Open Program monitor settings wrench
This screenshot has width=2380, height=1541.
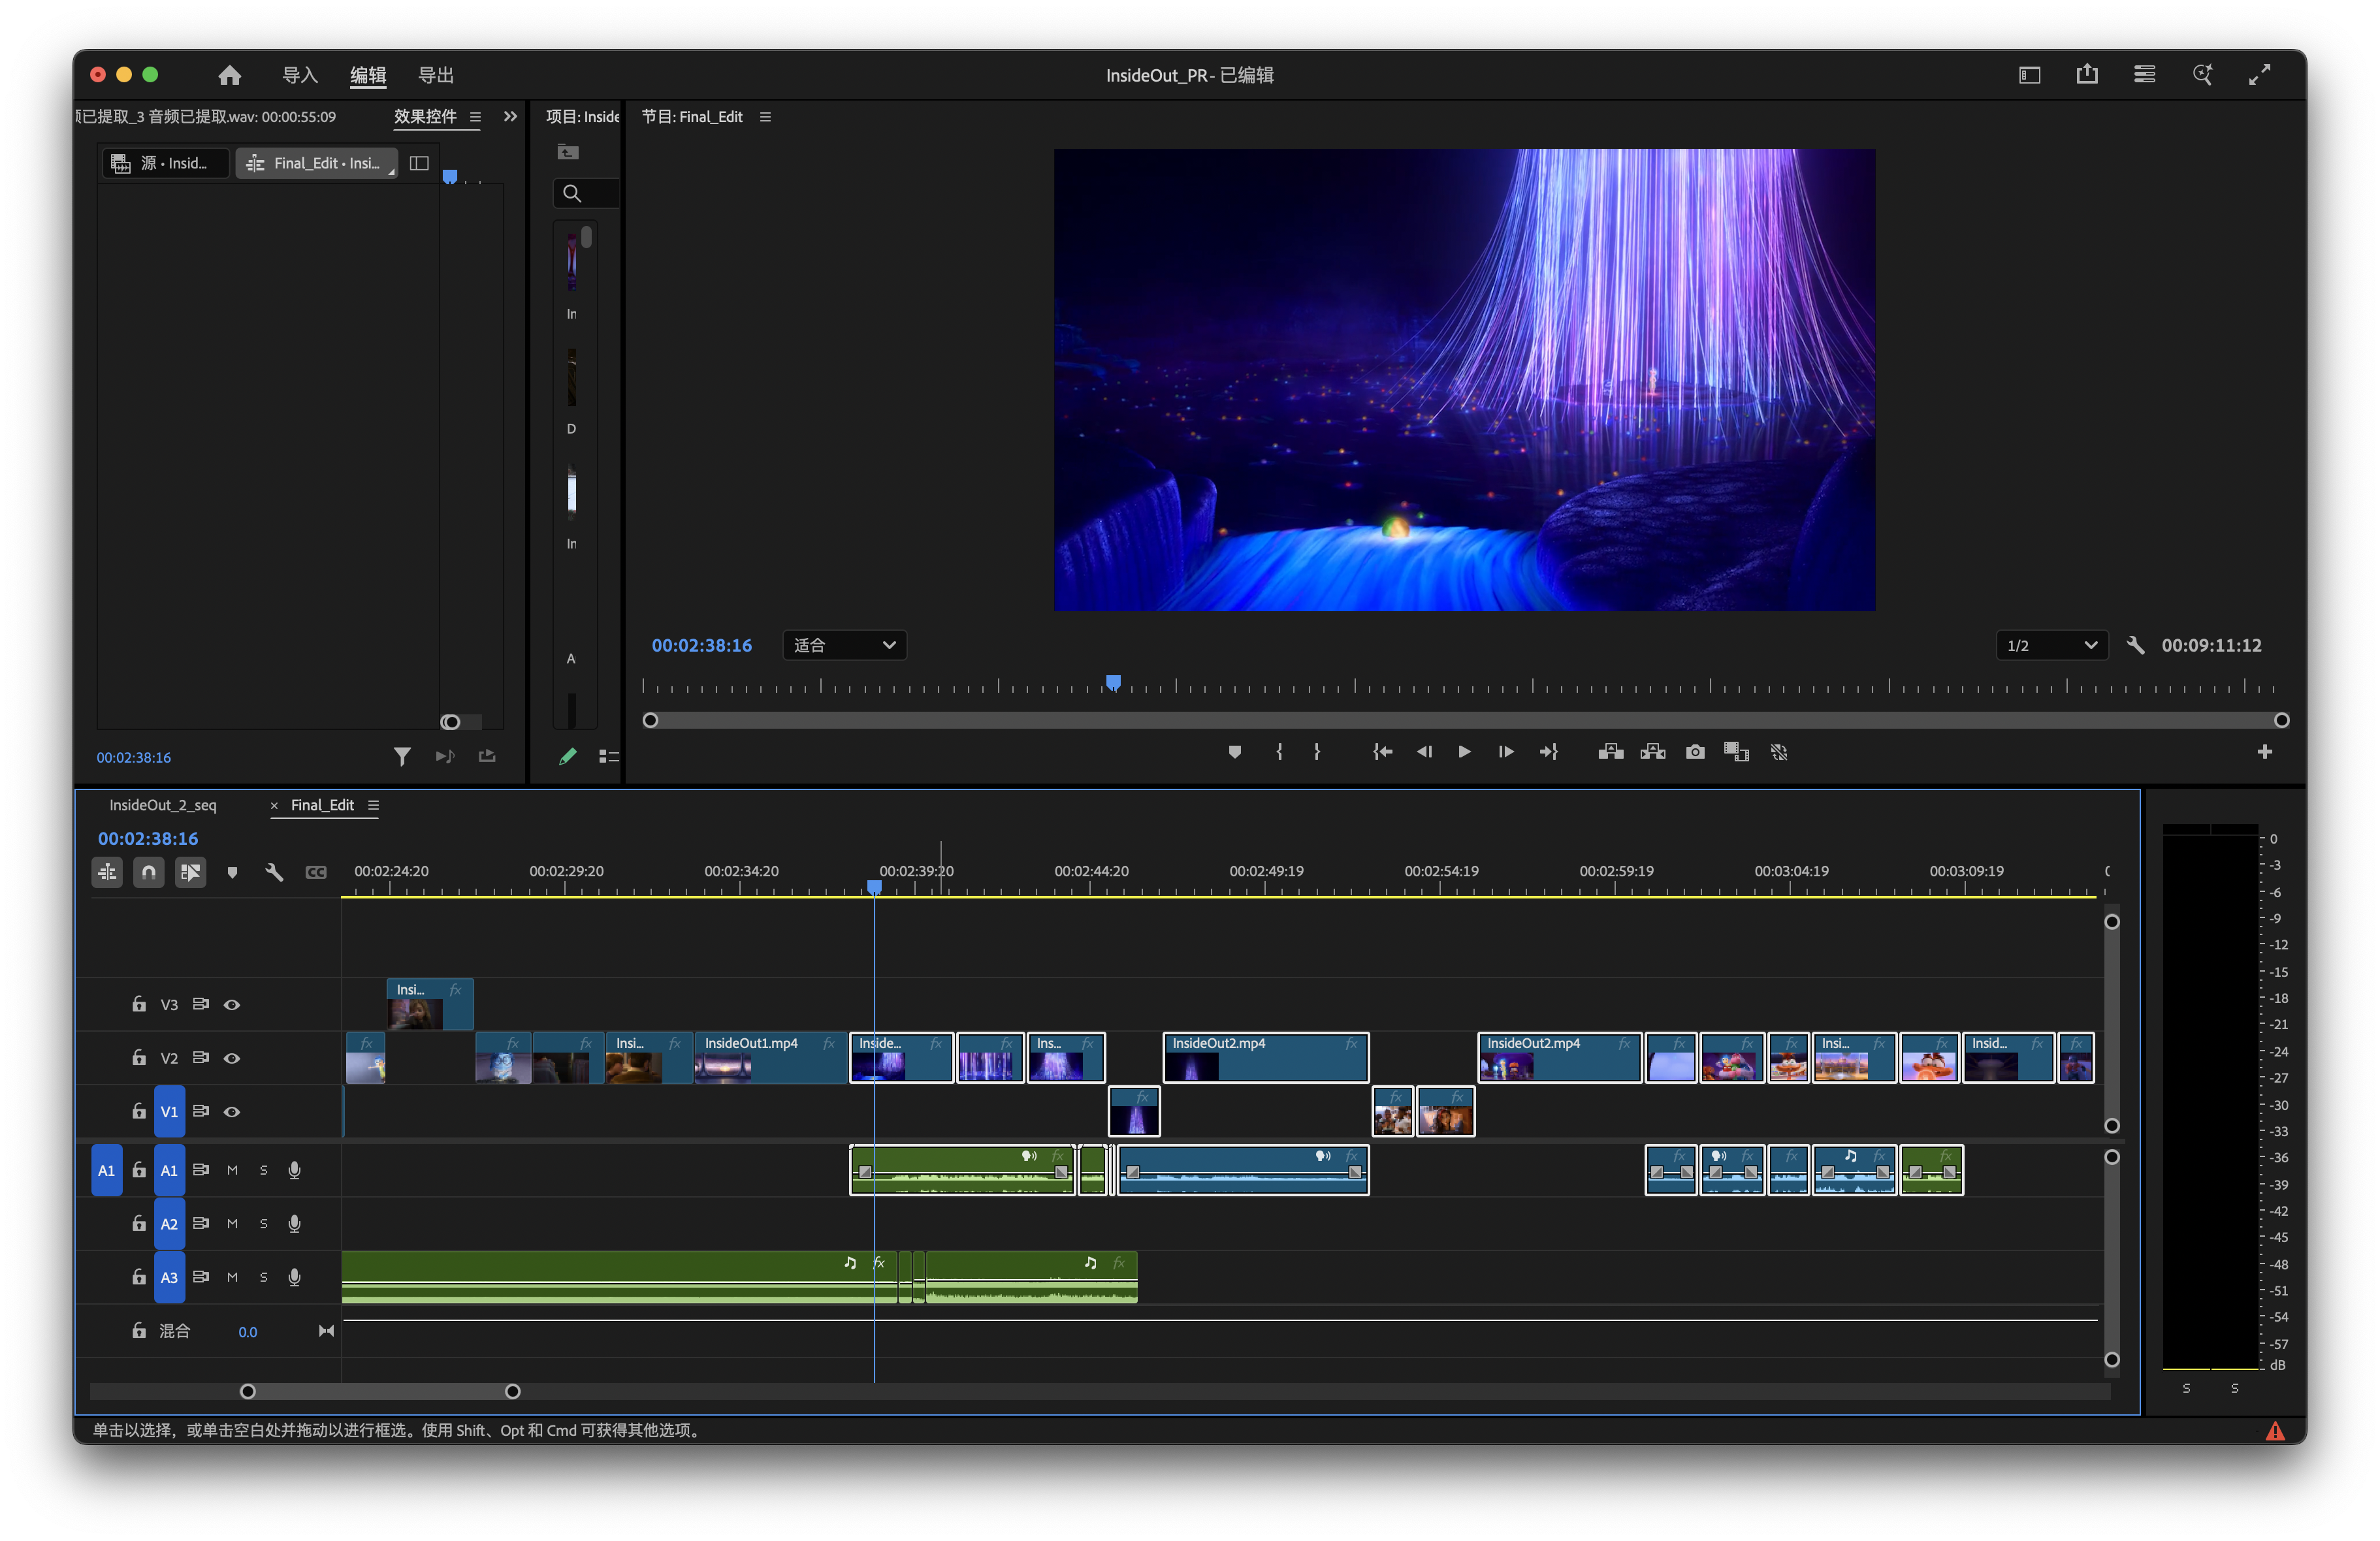pos(2135,646)
